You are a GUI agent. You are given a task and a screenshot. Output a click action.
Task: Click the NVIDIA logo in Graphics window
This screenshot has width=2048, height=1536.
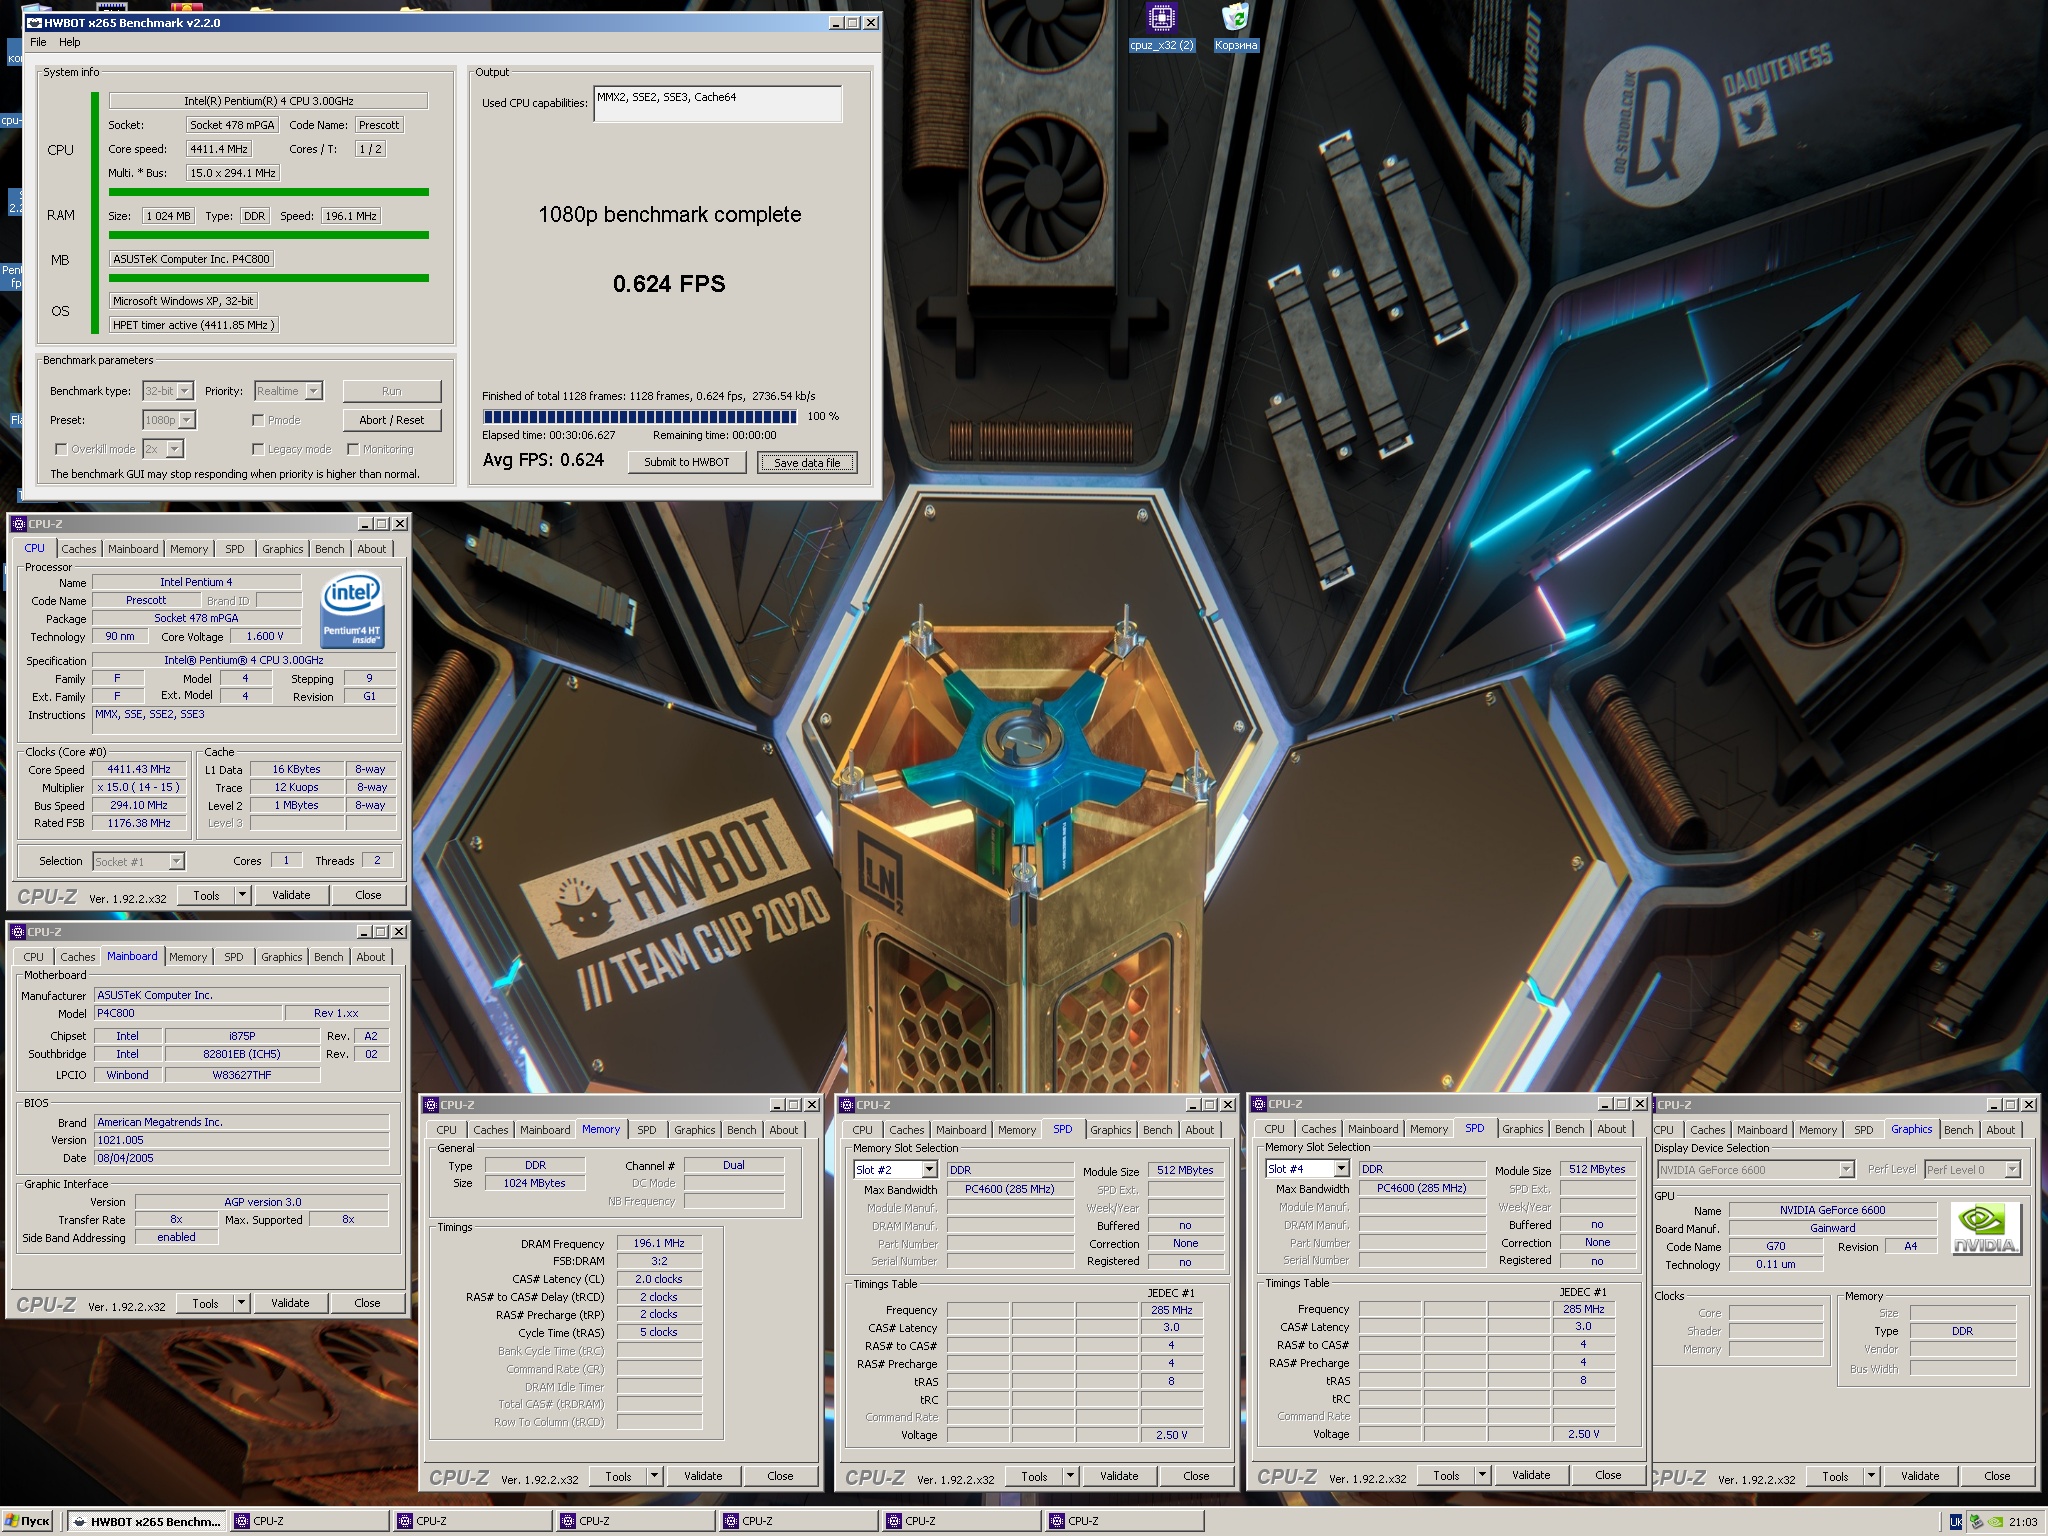(x=1985, y=1229)
